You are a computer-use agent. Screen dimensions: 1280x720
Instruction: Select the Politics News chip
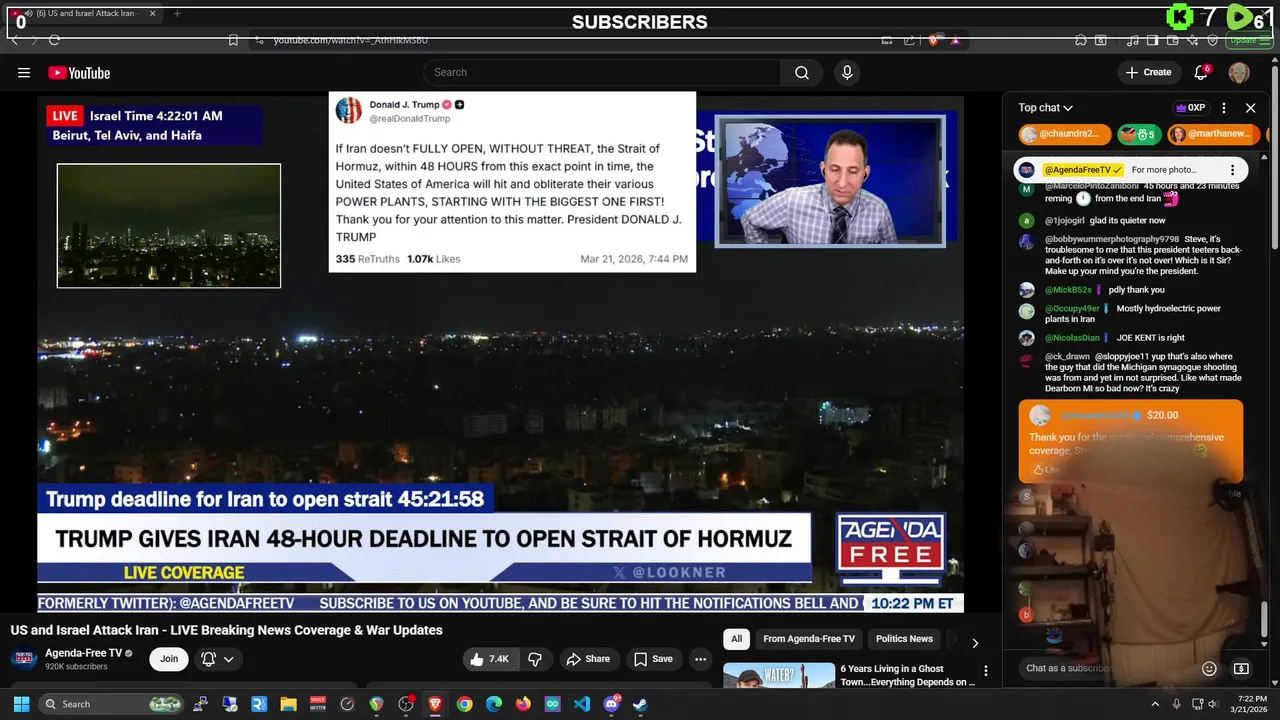(904, 639)
